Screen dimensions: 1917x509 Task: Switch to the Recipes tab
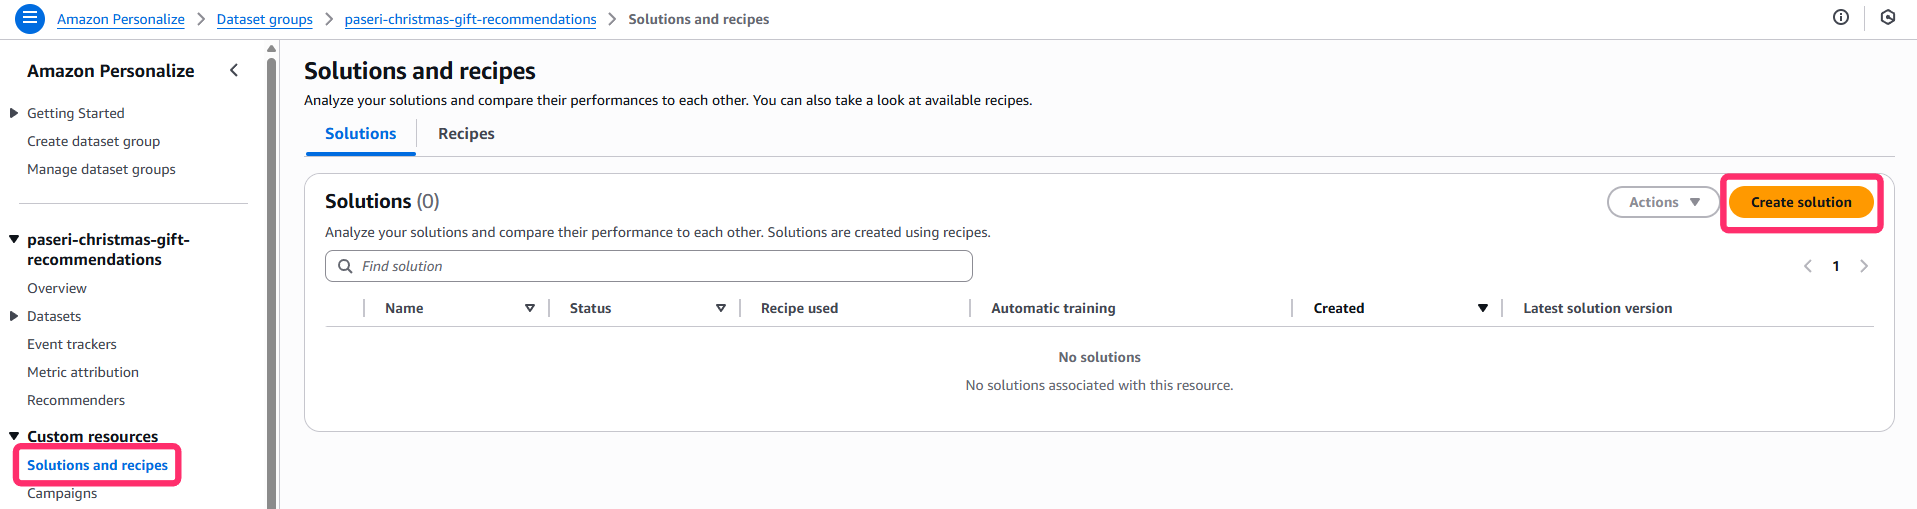466,134
